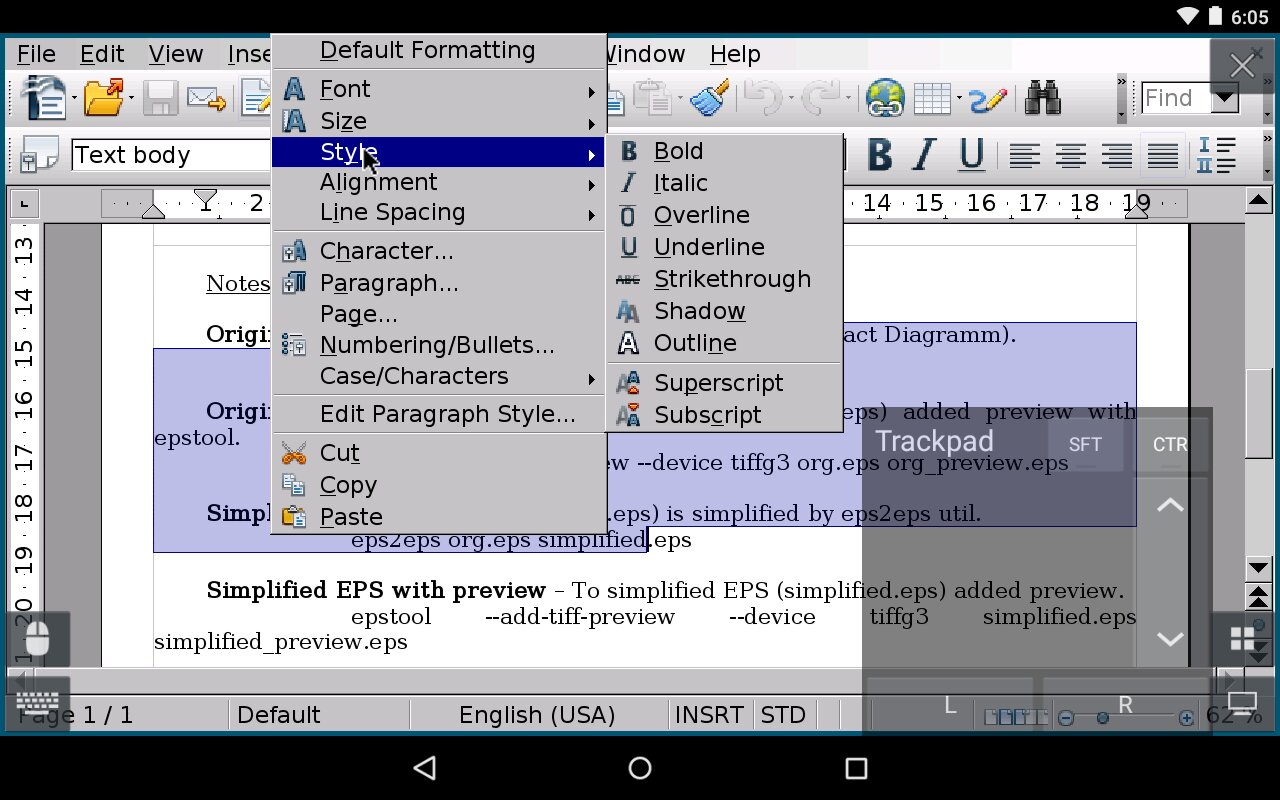Image resolution: width=1280 pixels, height=800 pixels.
Task: Click the Hyperlink globe icon
Action: (885, 98)
